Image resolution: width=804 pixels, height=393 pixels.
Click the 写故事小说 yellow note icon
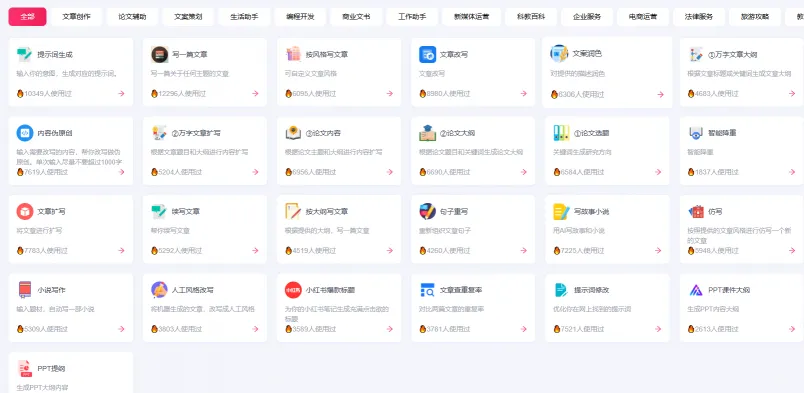pyautogui.click(x=561, y=211)
